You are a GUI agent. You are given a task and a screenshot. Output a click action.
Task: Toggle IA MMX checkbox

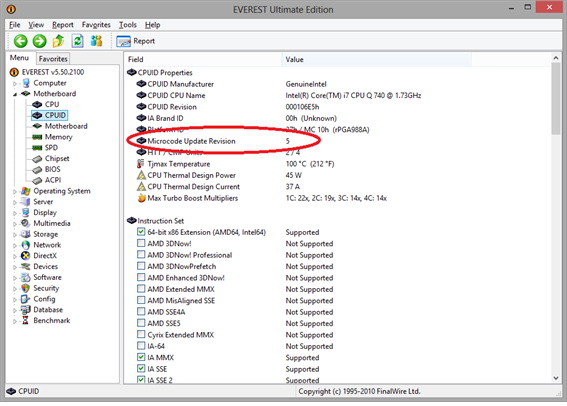pyautogui.click(x=141, y=357)
